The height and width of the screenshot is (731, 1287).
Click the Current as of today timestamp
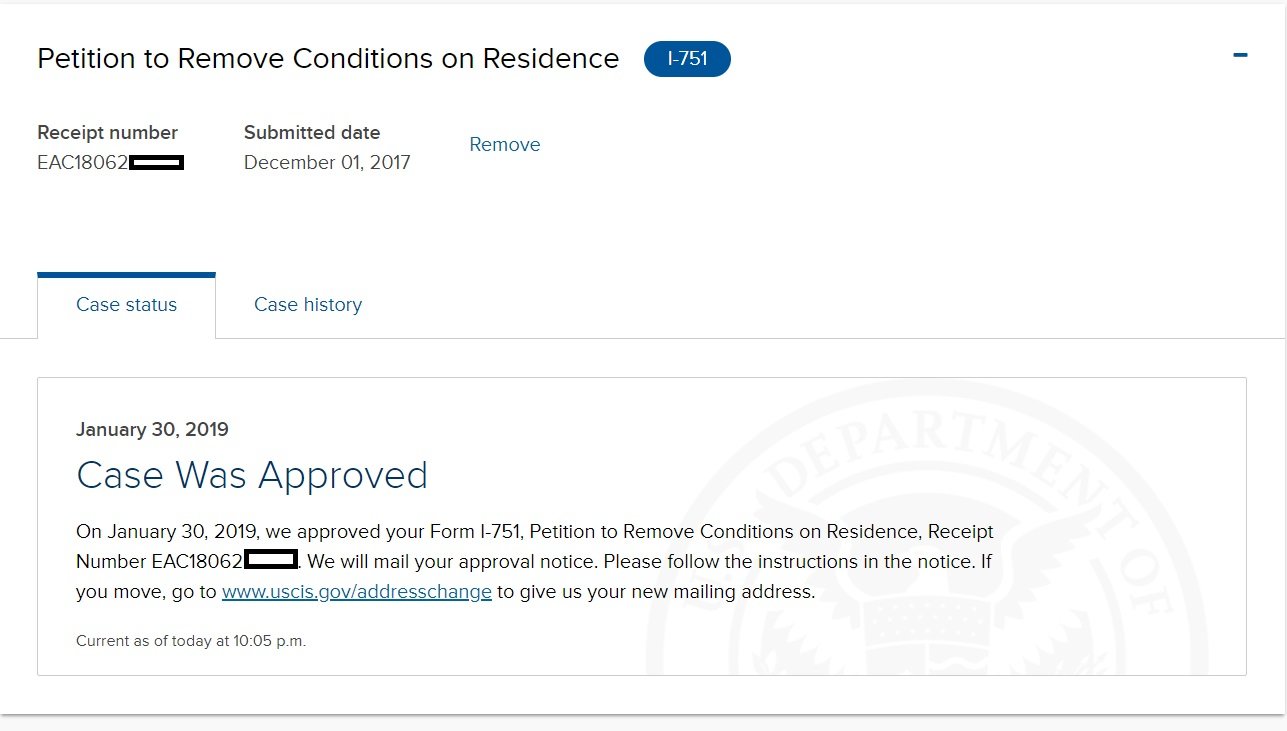[x=191, y=641]
